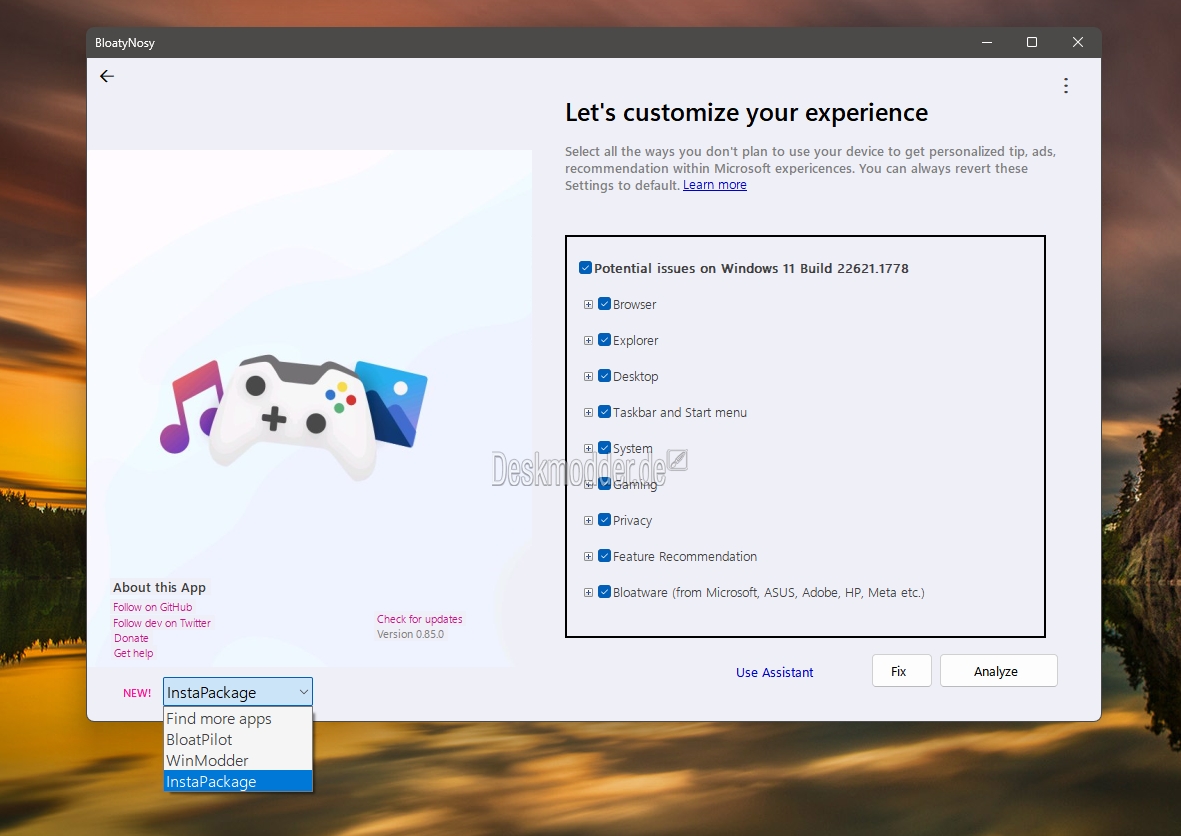
Task: Choose BloatPilot in the dropdown list
Action: 237,740
